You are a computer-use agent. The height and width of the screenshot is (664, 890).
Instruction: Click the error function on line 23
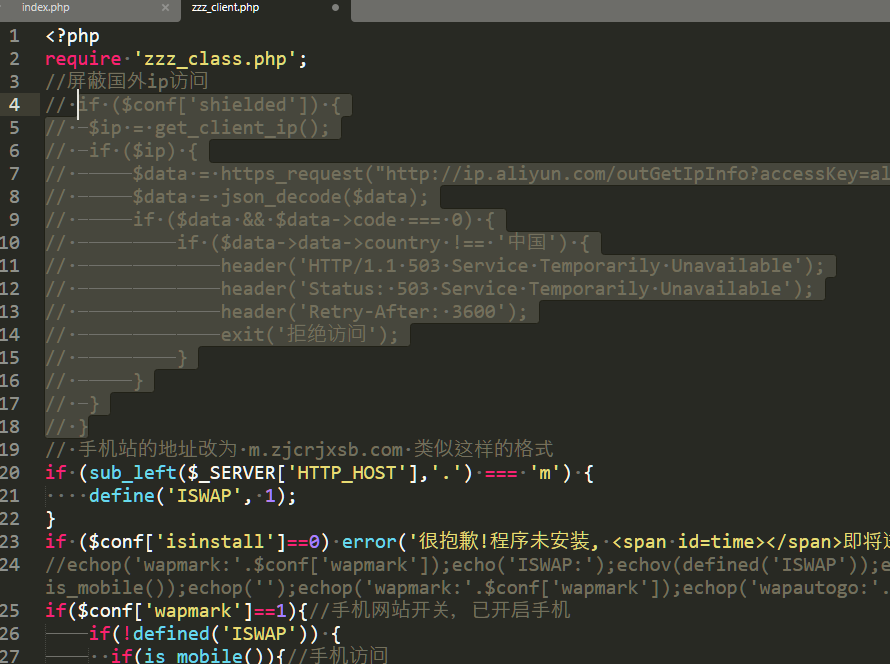click(369, 541)
